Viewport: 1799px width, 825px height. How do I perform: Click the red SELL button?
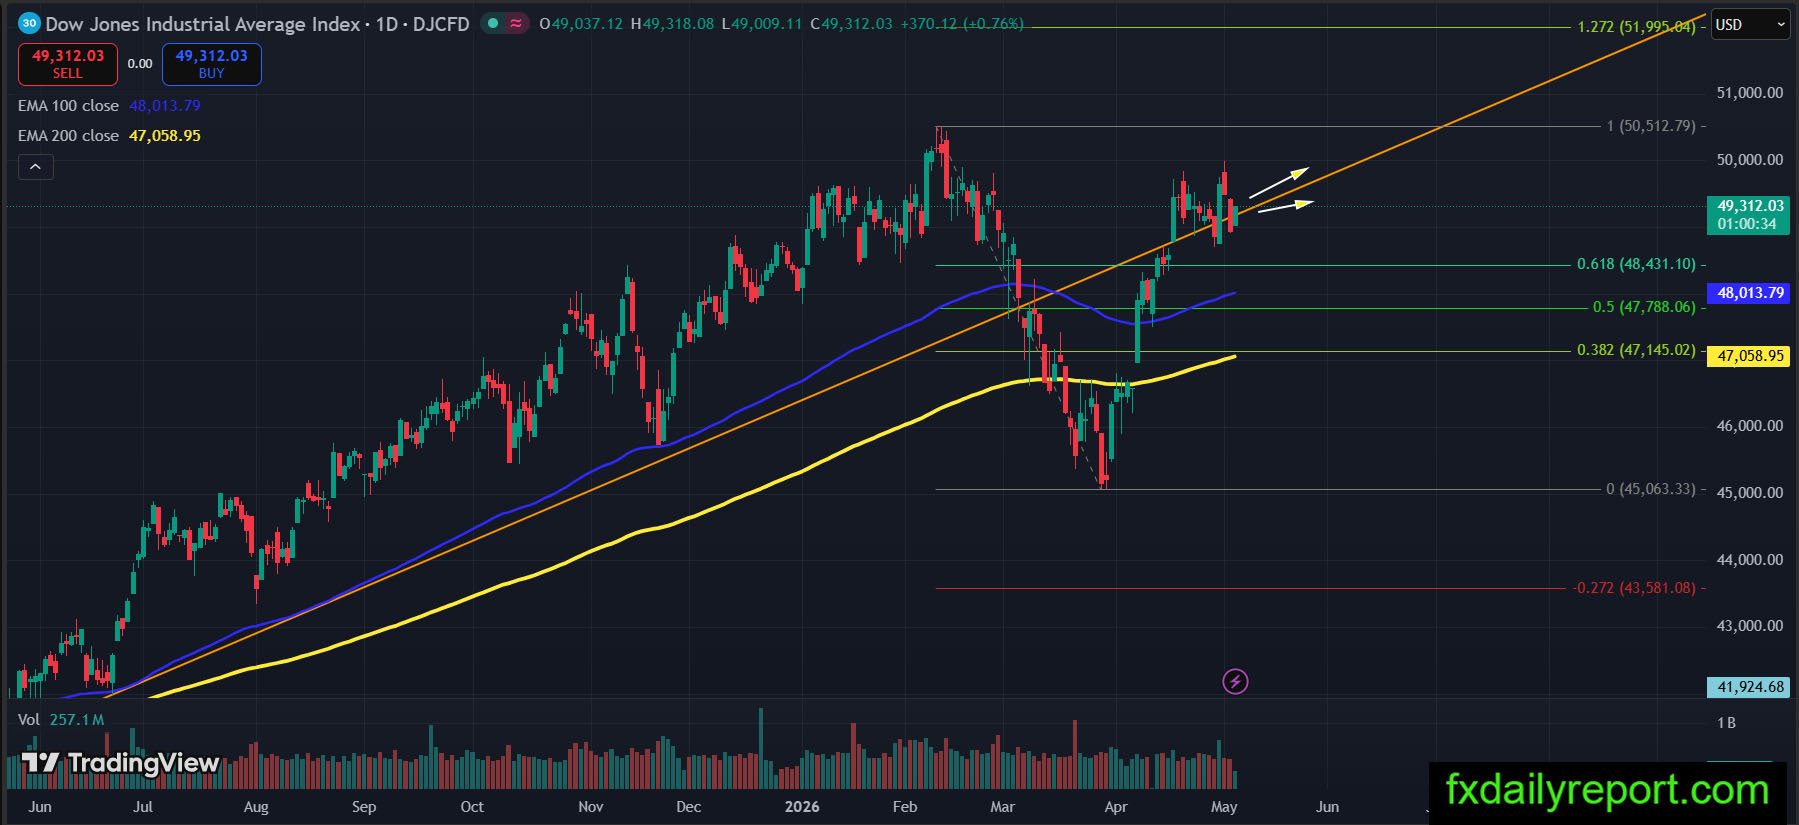[68, 64]
